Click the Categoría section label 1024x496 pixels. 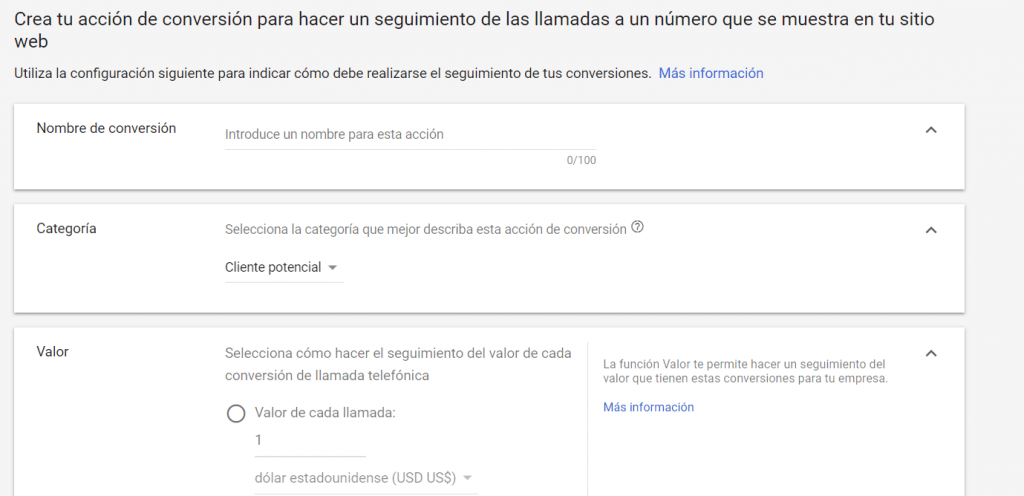pos(67,229)
